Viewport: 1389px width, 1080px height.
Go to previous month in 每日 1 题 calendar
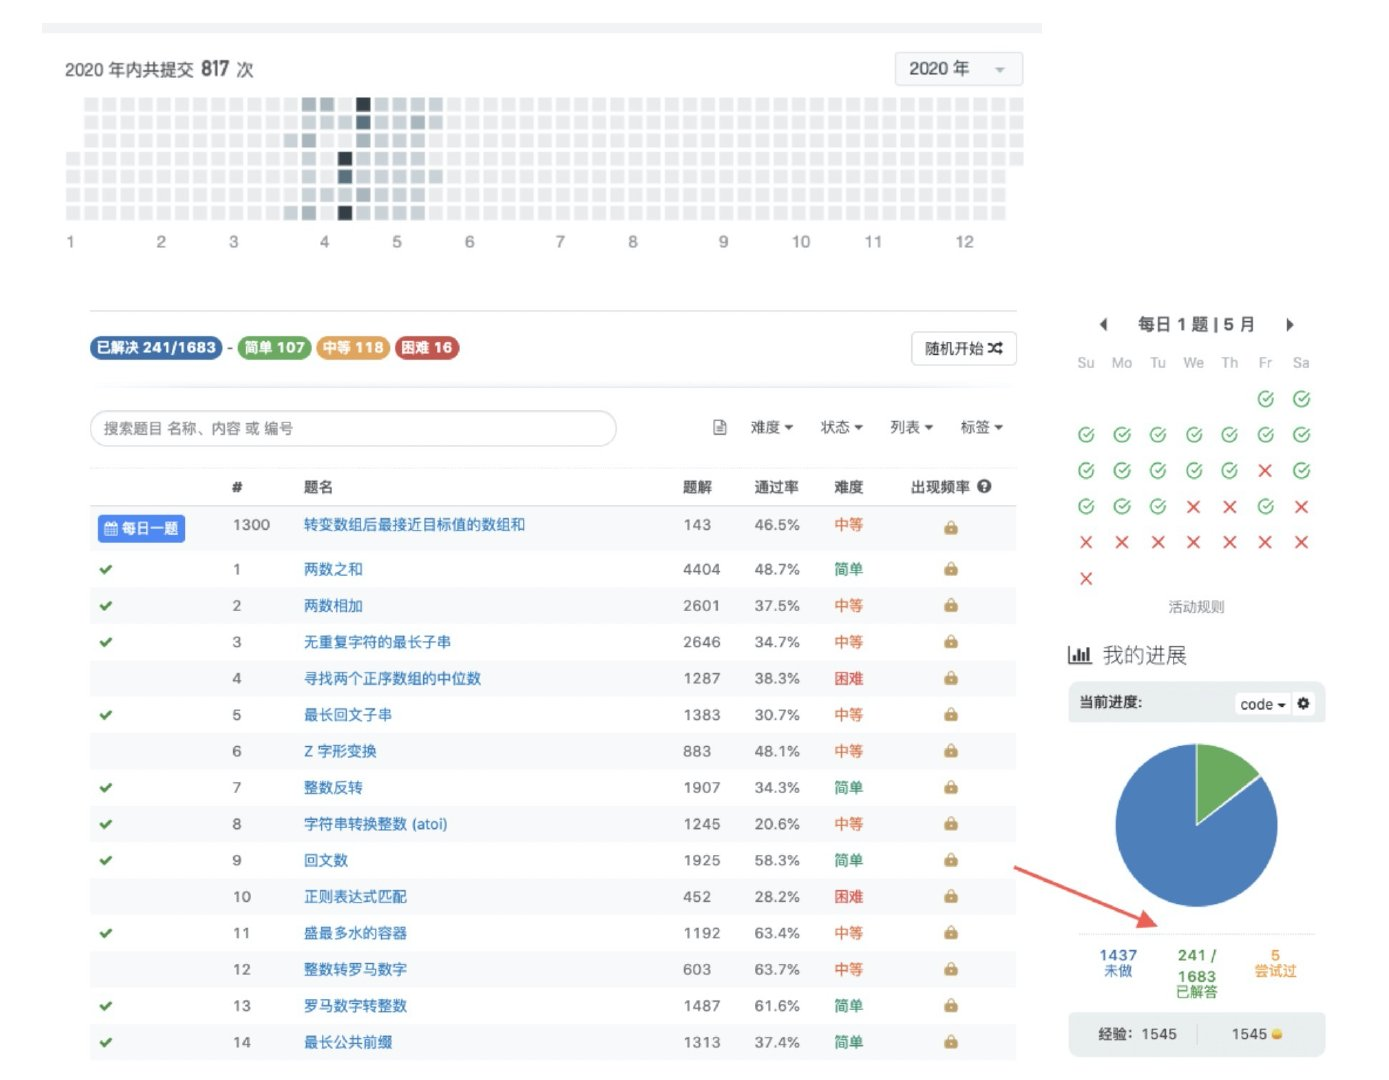click(x=1103, y=324)
